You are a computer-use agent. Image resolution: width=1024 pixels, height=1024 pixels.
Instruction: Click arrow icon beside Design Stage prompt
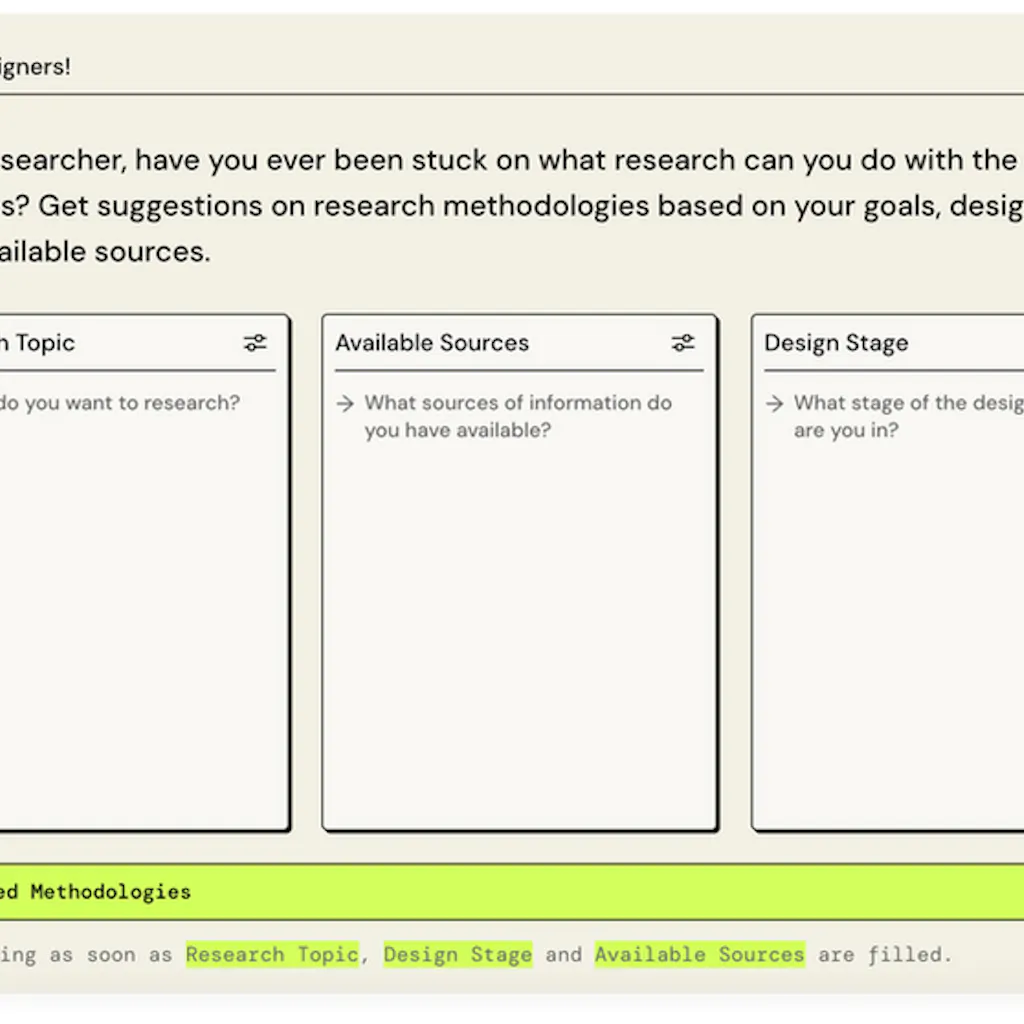pyautogui.click(x=774, y=404)
